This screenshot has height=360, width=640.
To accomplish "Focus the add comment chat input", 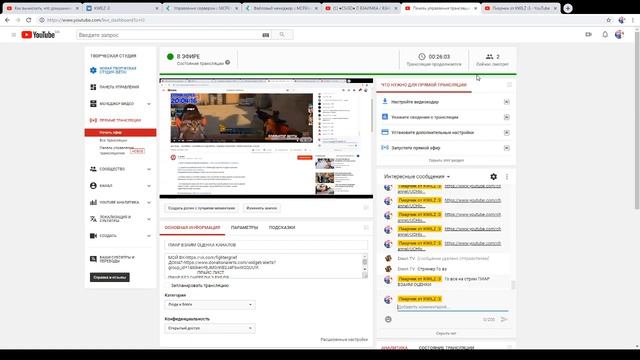I will pos(453,307).
